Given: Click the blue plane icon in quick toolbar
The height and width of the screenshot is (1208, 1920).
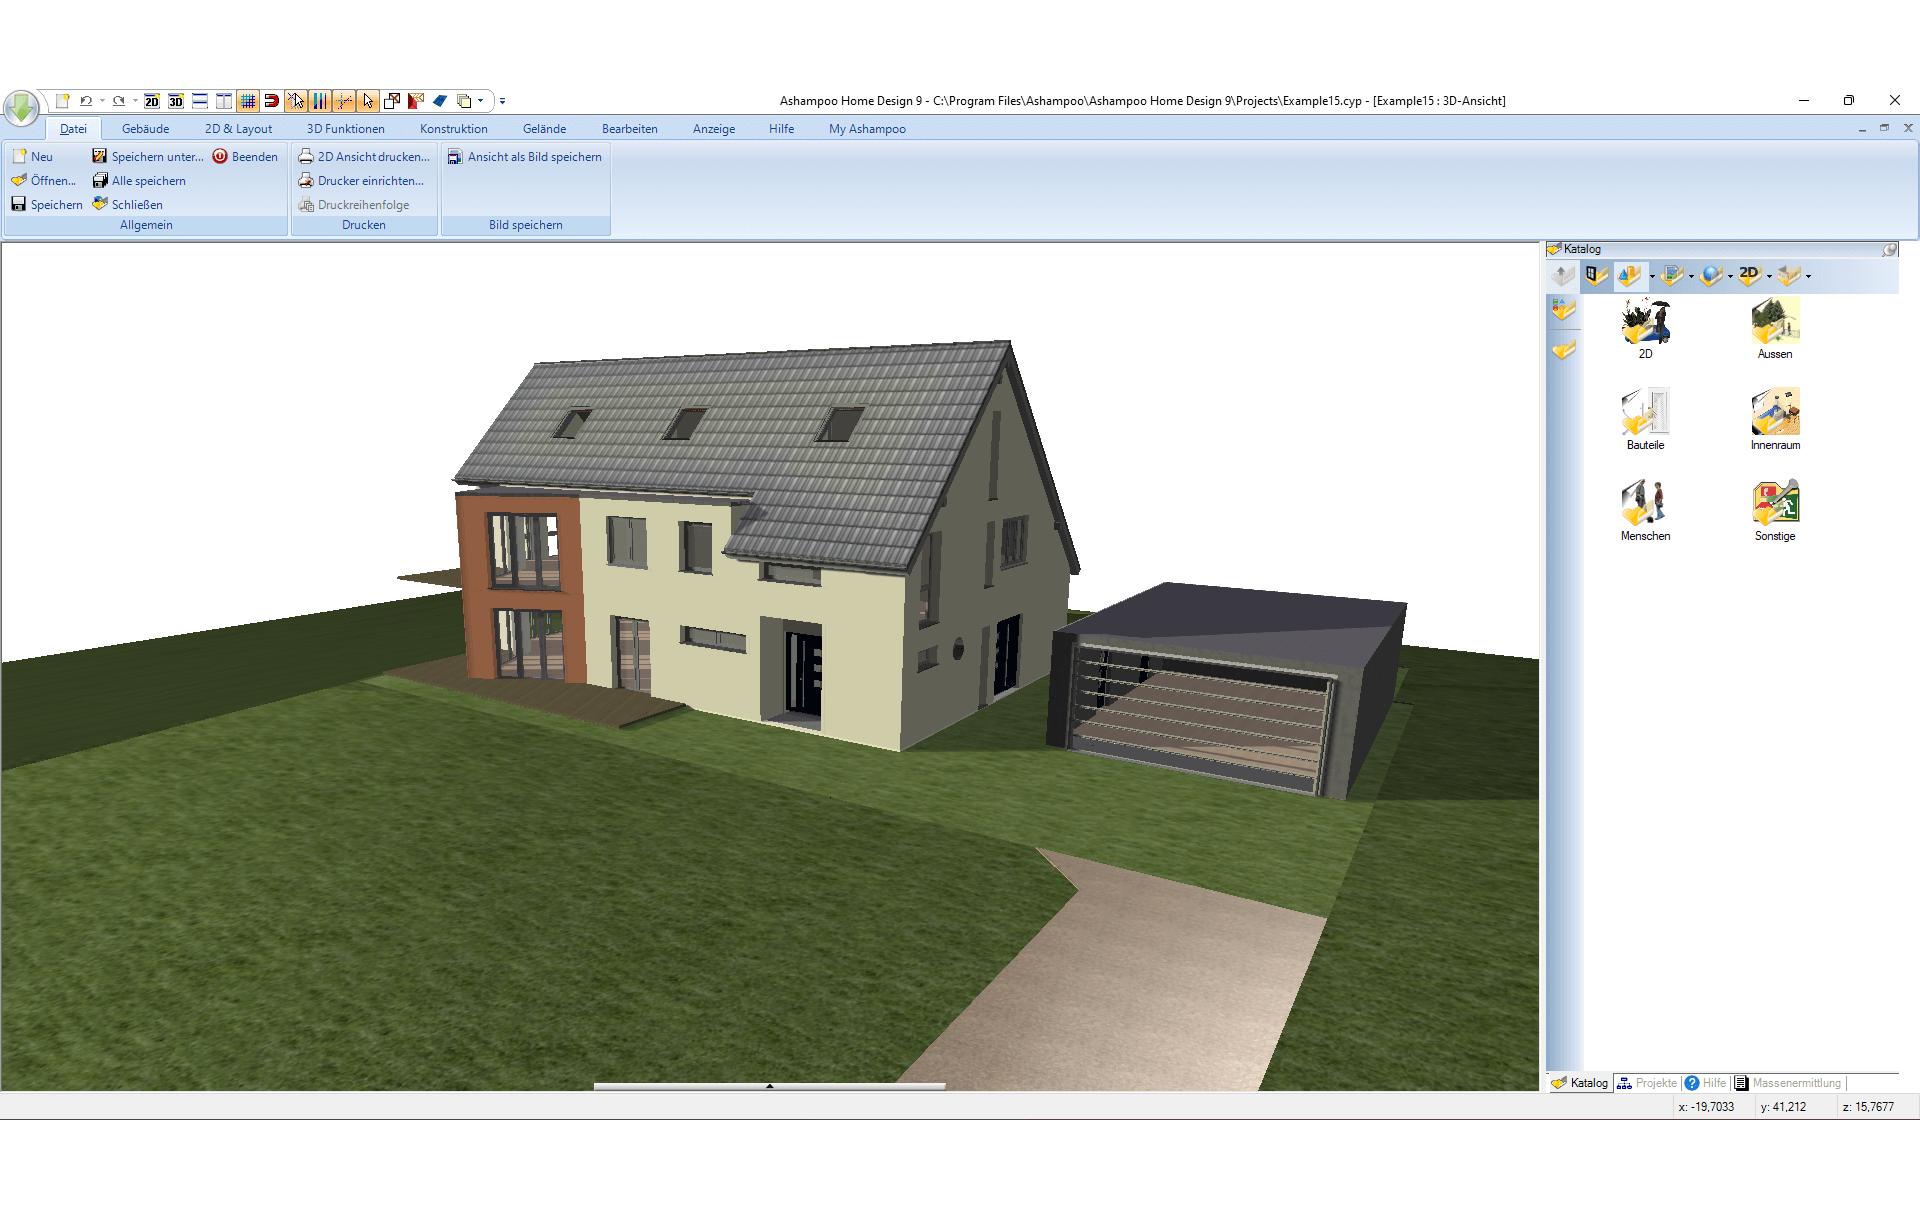Looking at the screenshot, I should coord(440,101).
